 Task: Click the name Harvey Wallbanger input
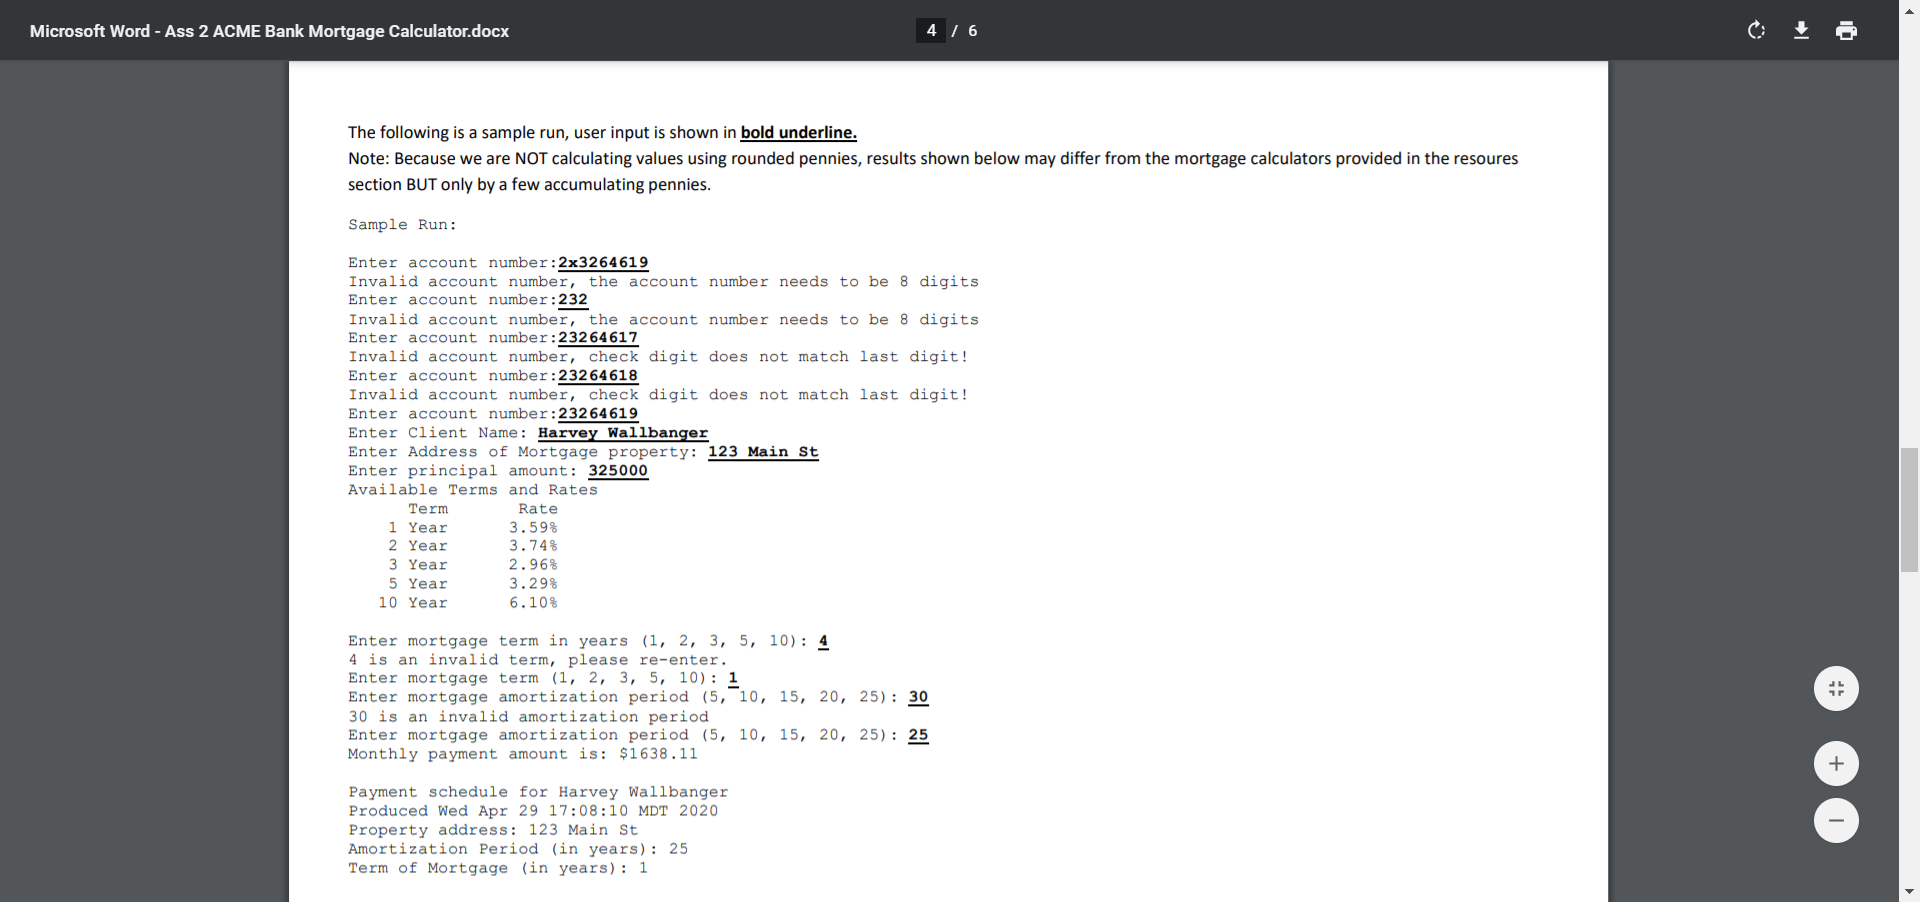[623, 433]
